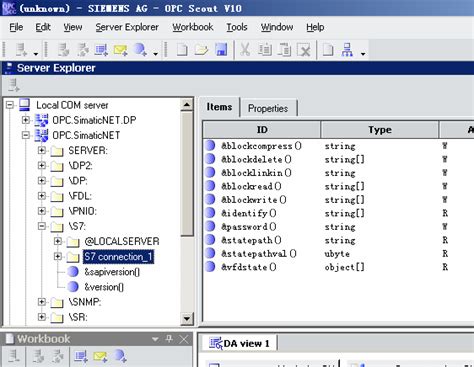This screenshot has height=367, width=474.
Task: Expand the S7 connection_1 node
Action: coord(58,256)
